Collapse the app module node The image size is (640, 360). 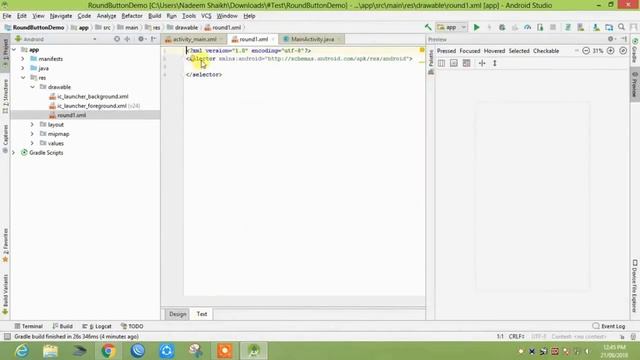(14, 49)
